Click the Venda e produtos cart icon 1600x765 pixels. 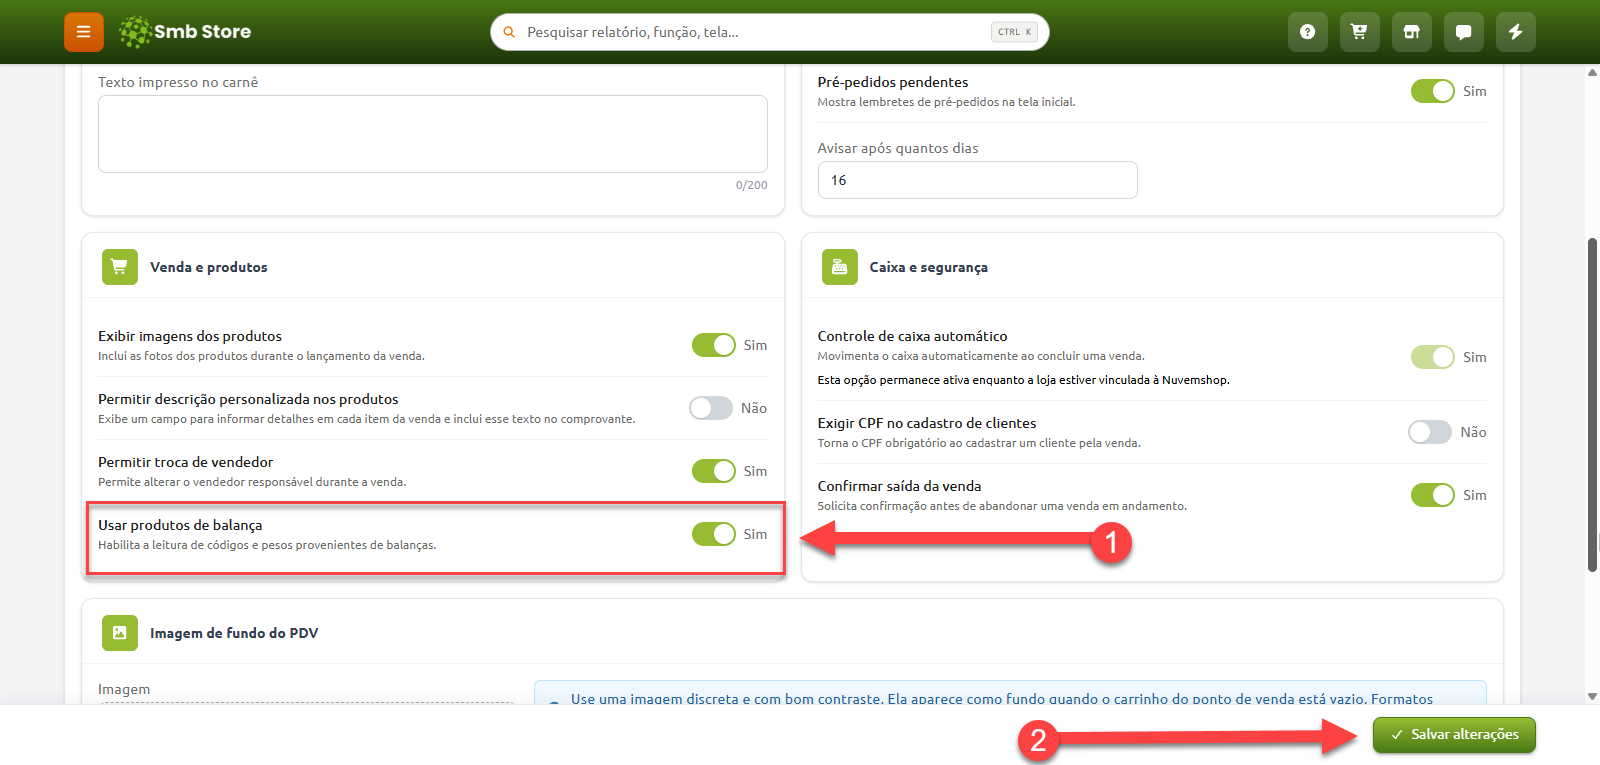[x=120, y=267]
